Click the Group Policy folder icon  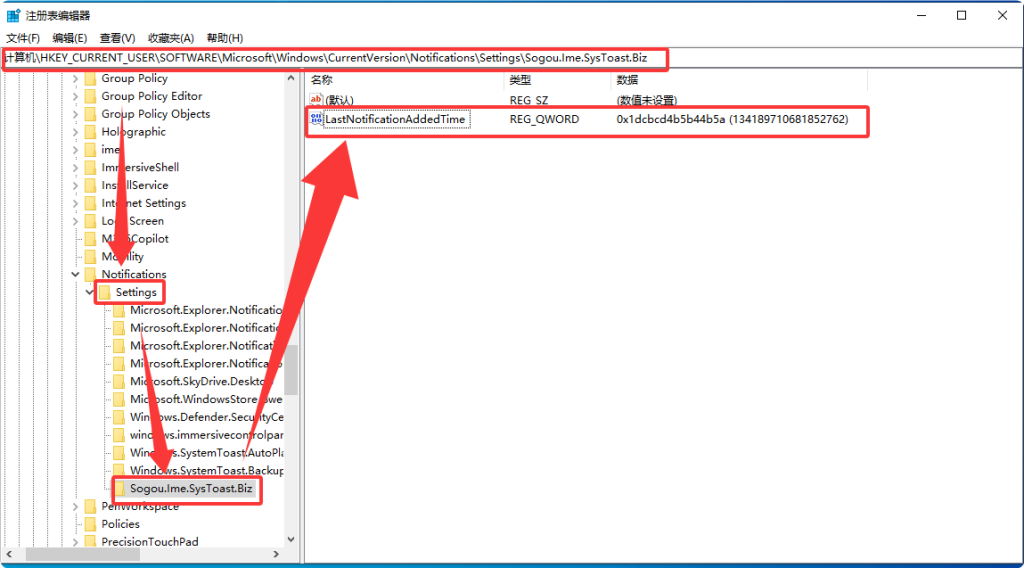point(90,78)
